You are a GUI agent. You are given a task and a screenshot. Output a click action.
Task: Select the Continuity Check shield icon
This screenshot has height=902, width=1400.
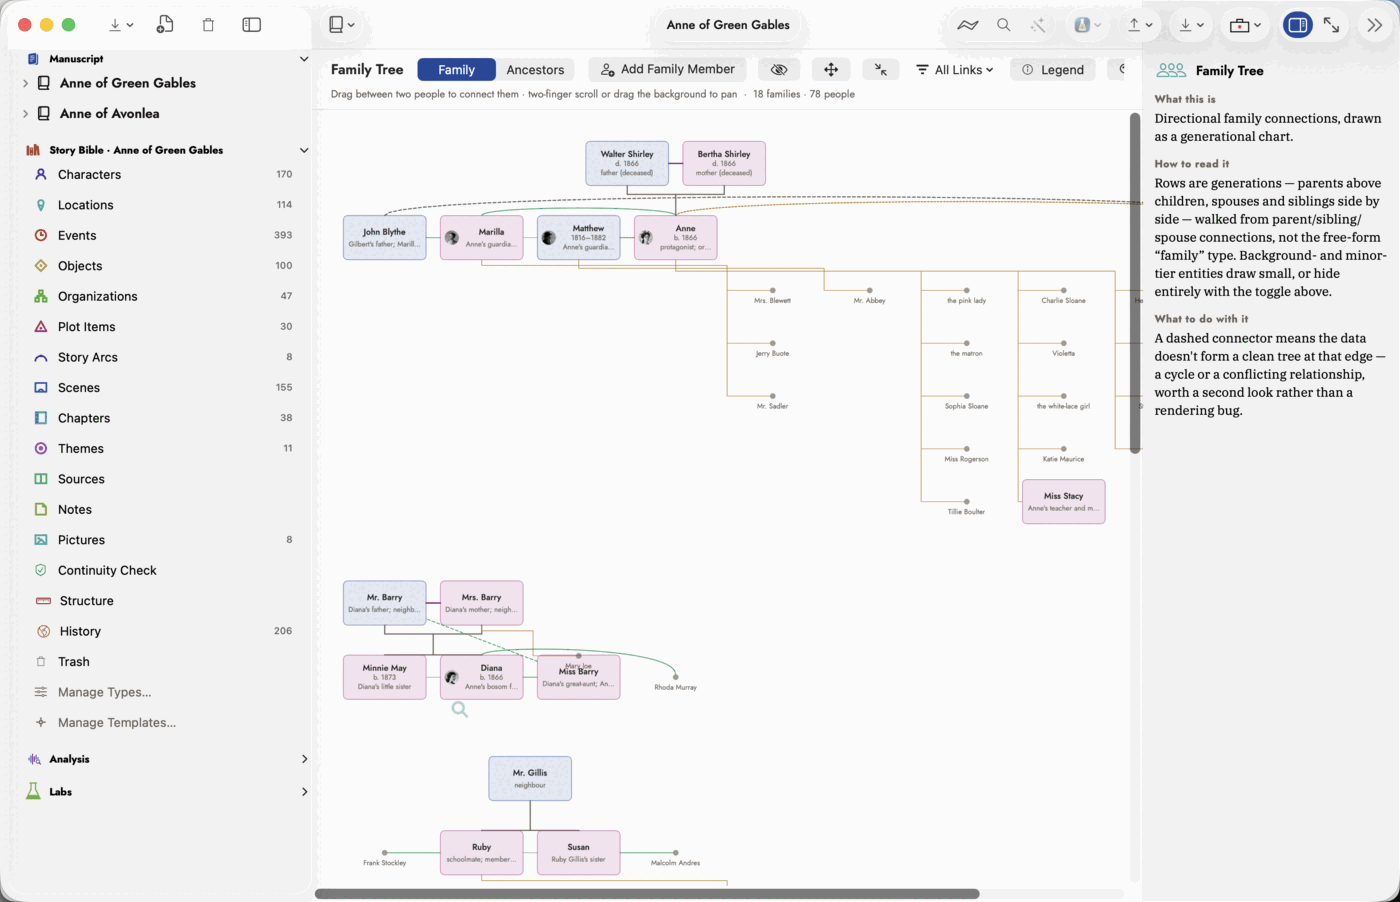click(x=41, y=570)
